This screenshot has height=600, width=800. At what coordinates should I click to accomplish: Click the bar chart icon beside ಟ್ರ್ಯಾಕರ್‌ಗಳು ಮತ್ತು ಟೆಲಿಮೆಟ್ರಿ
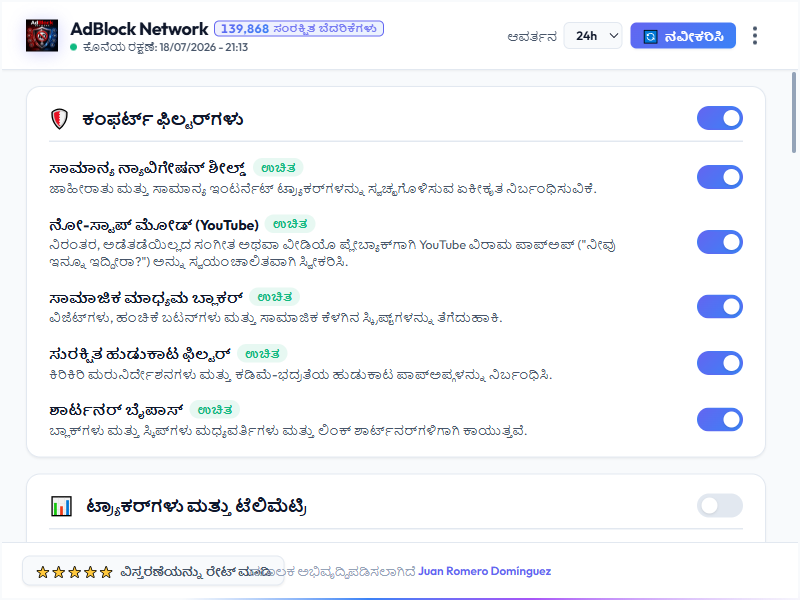[61, 506]
